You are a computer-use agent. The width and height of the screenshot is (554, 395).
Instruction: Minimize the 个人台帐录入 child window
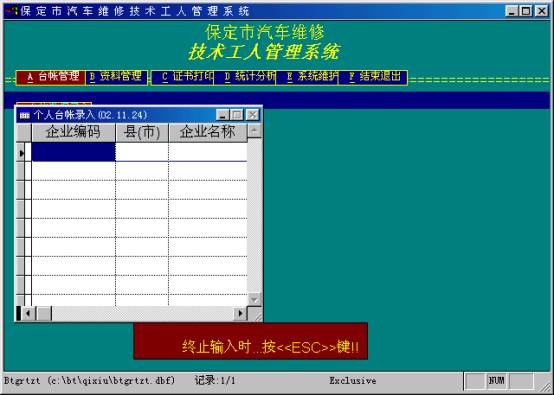[223, 115]
